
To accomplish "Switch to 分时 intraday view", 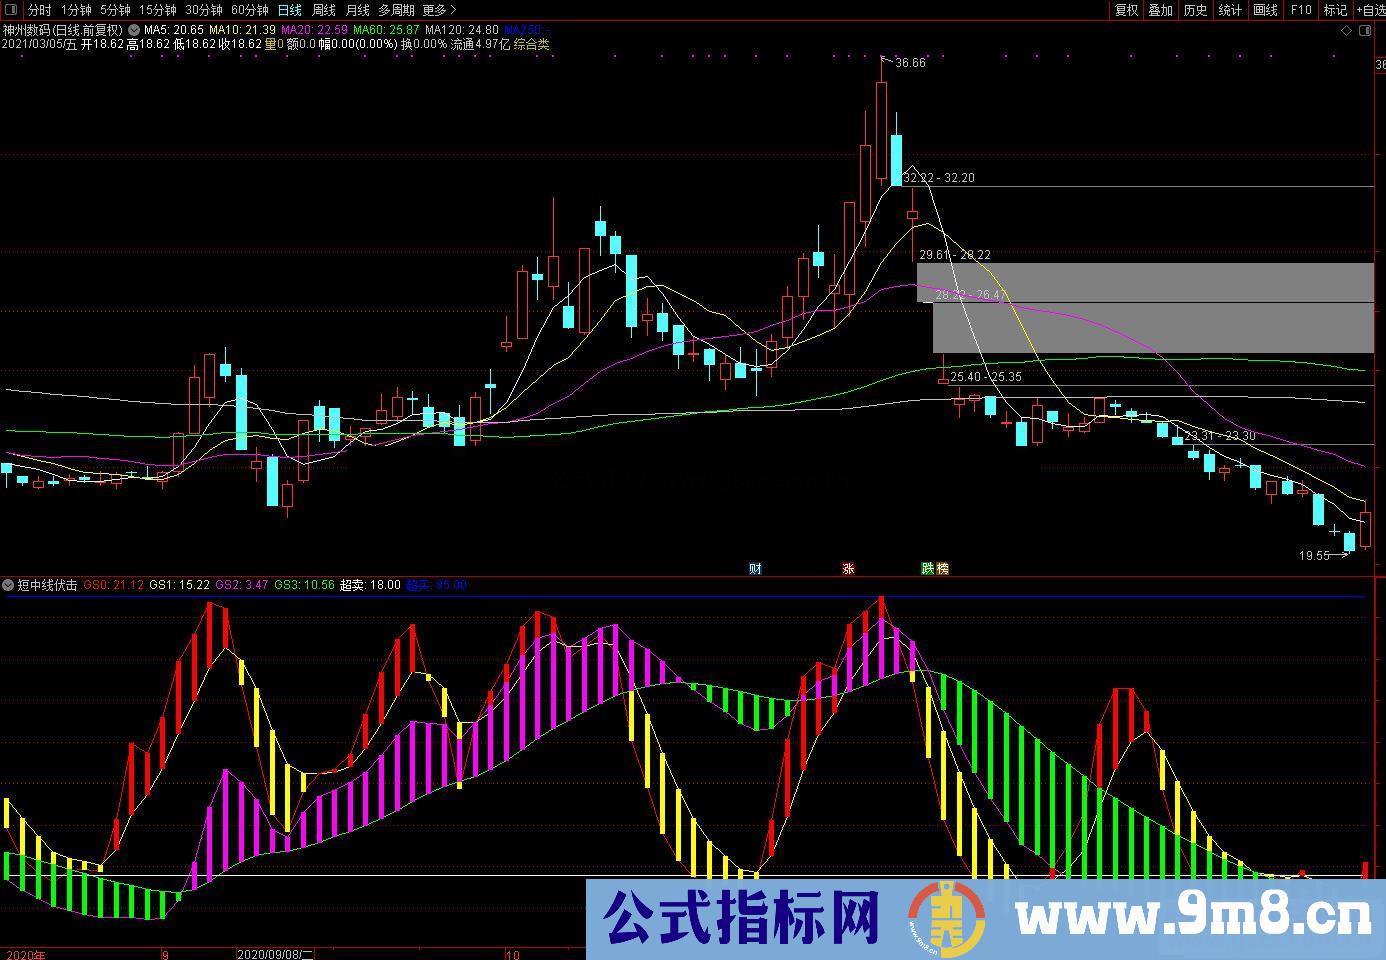I will (38, 9).
